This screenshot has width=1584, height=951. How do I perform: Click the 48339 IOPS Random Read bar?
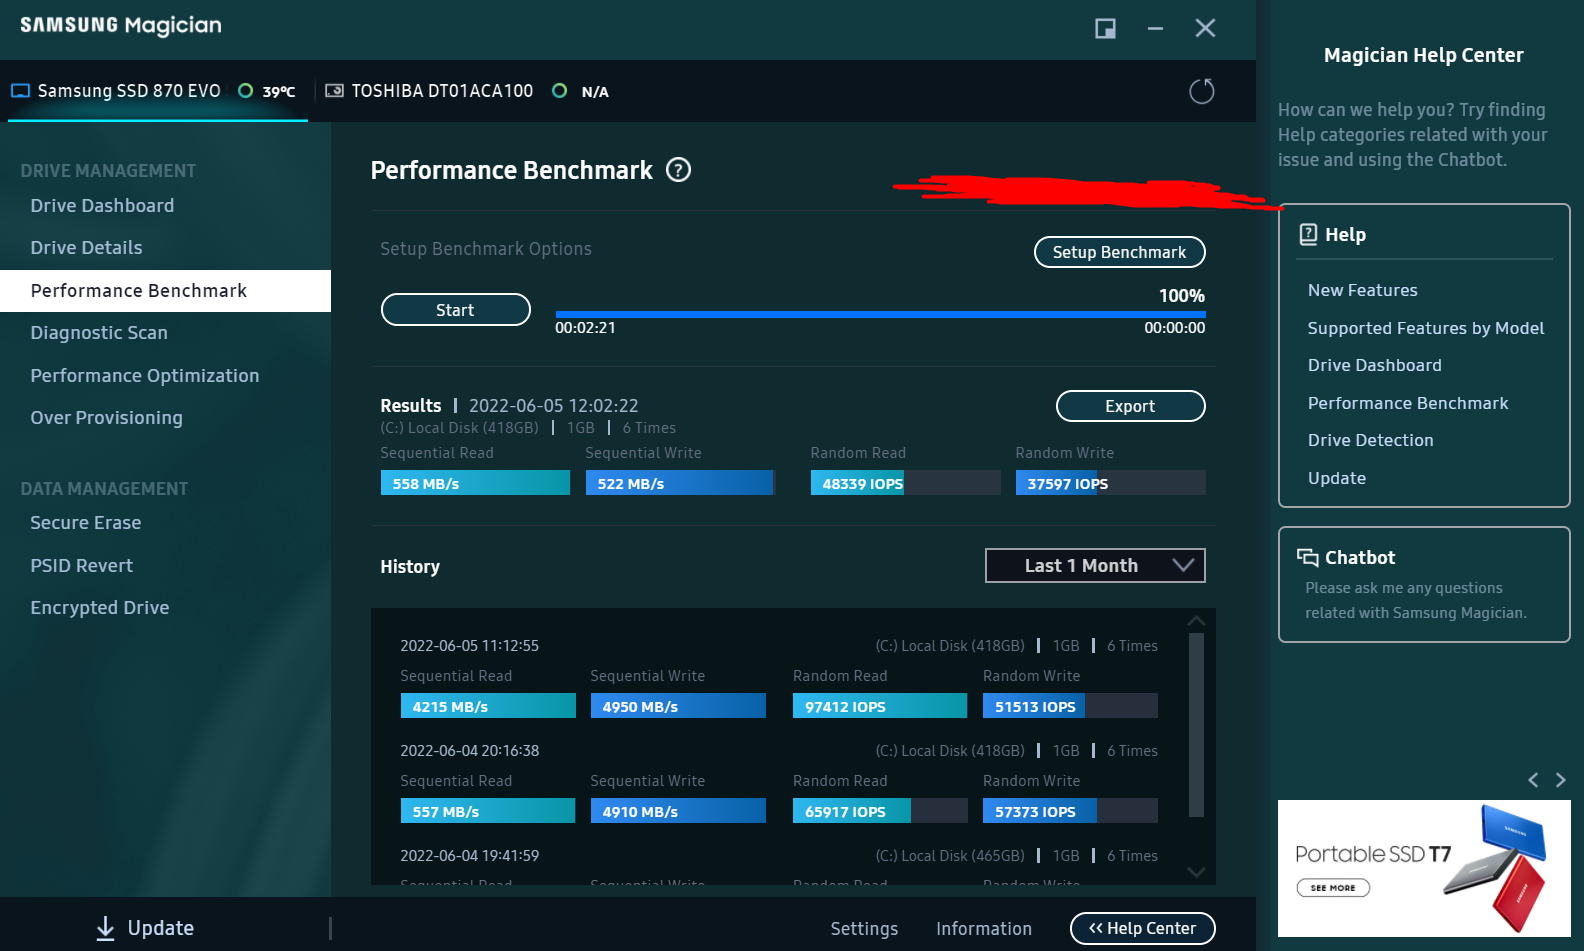coord(905,483)
